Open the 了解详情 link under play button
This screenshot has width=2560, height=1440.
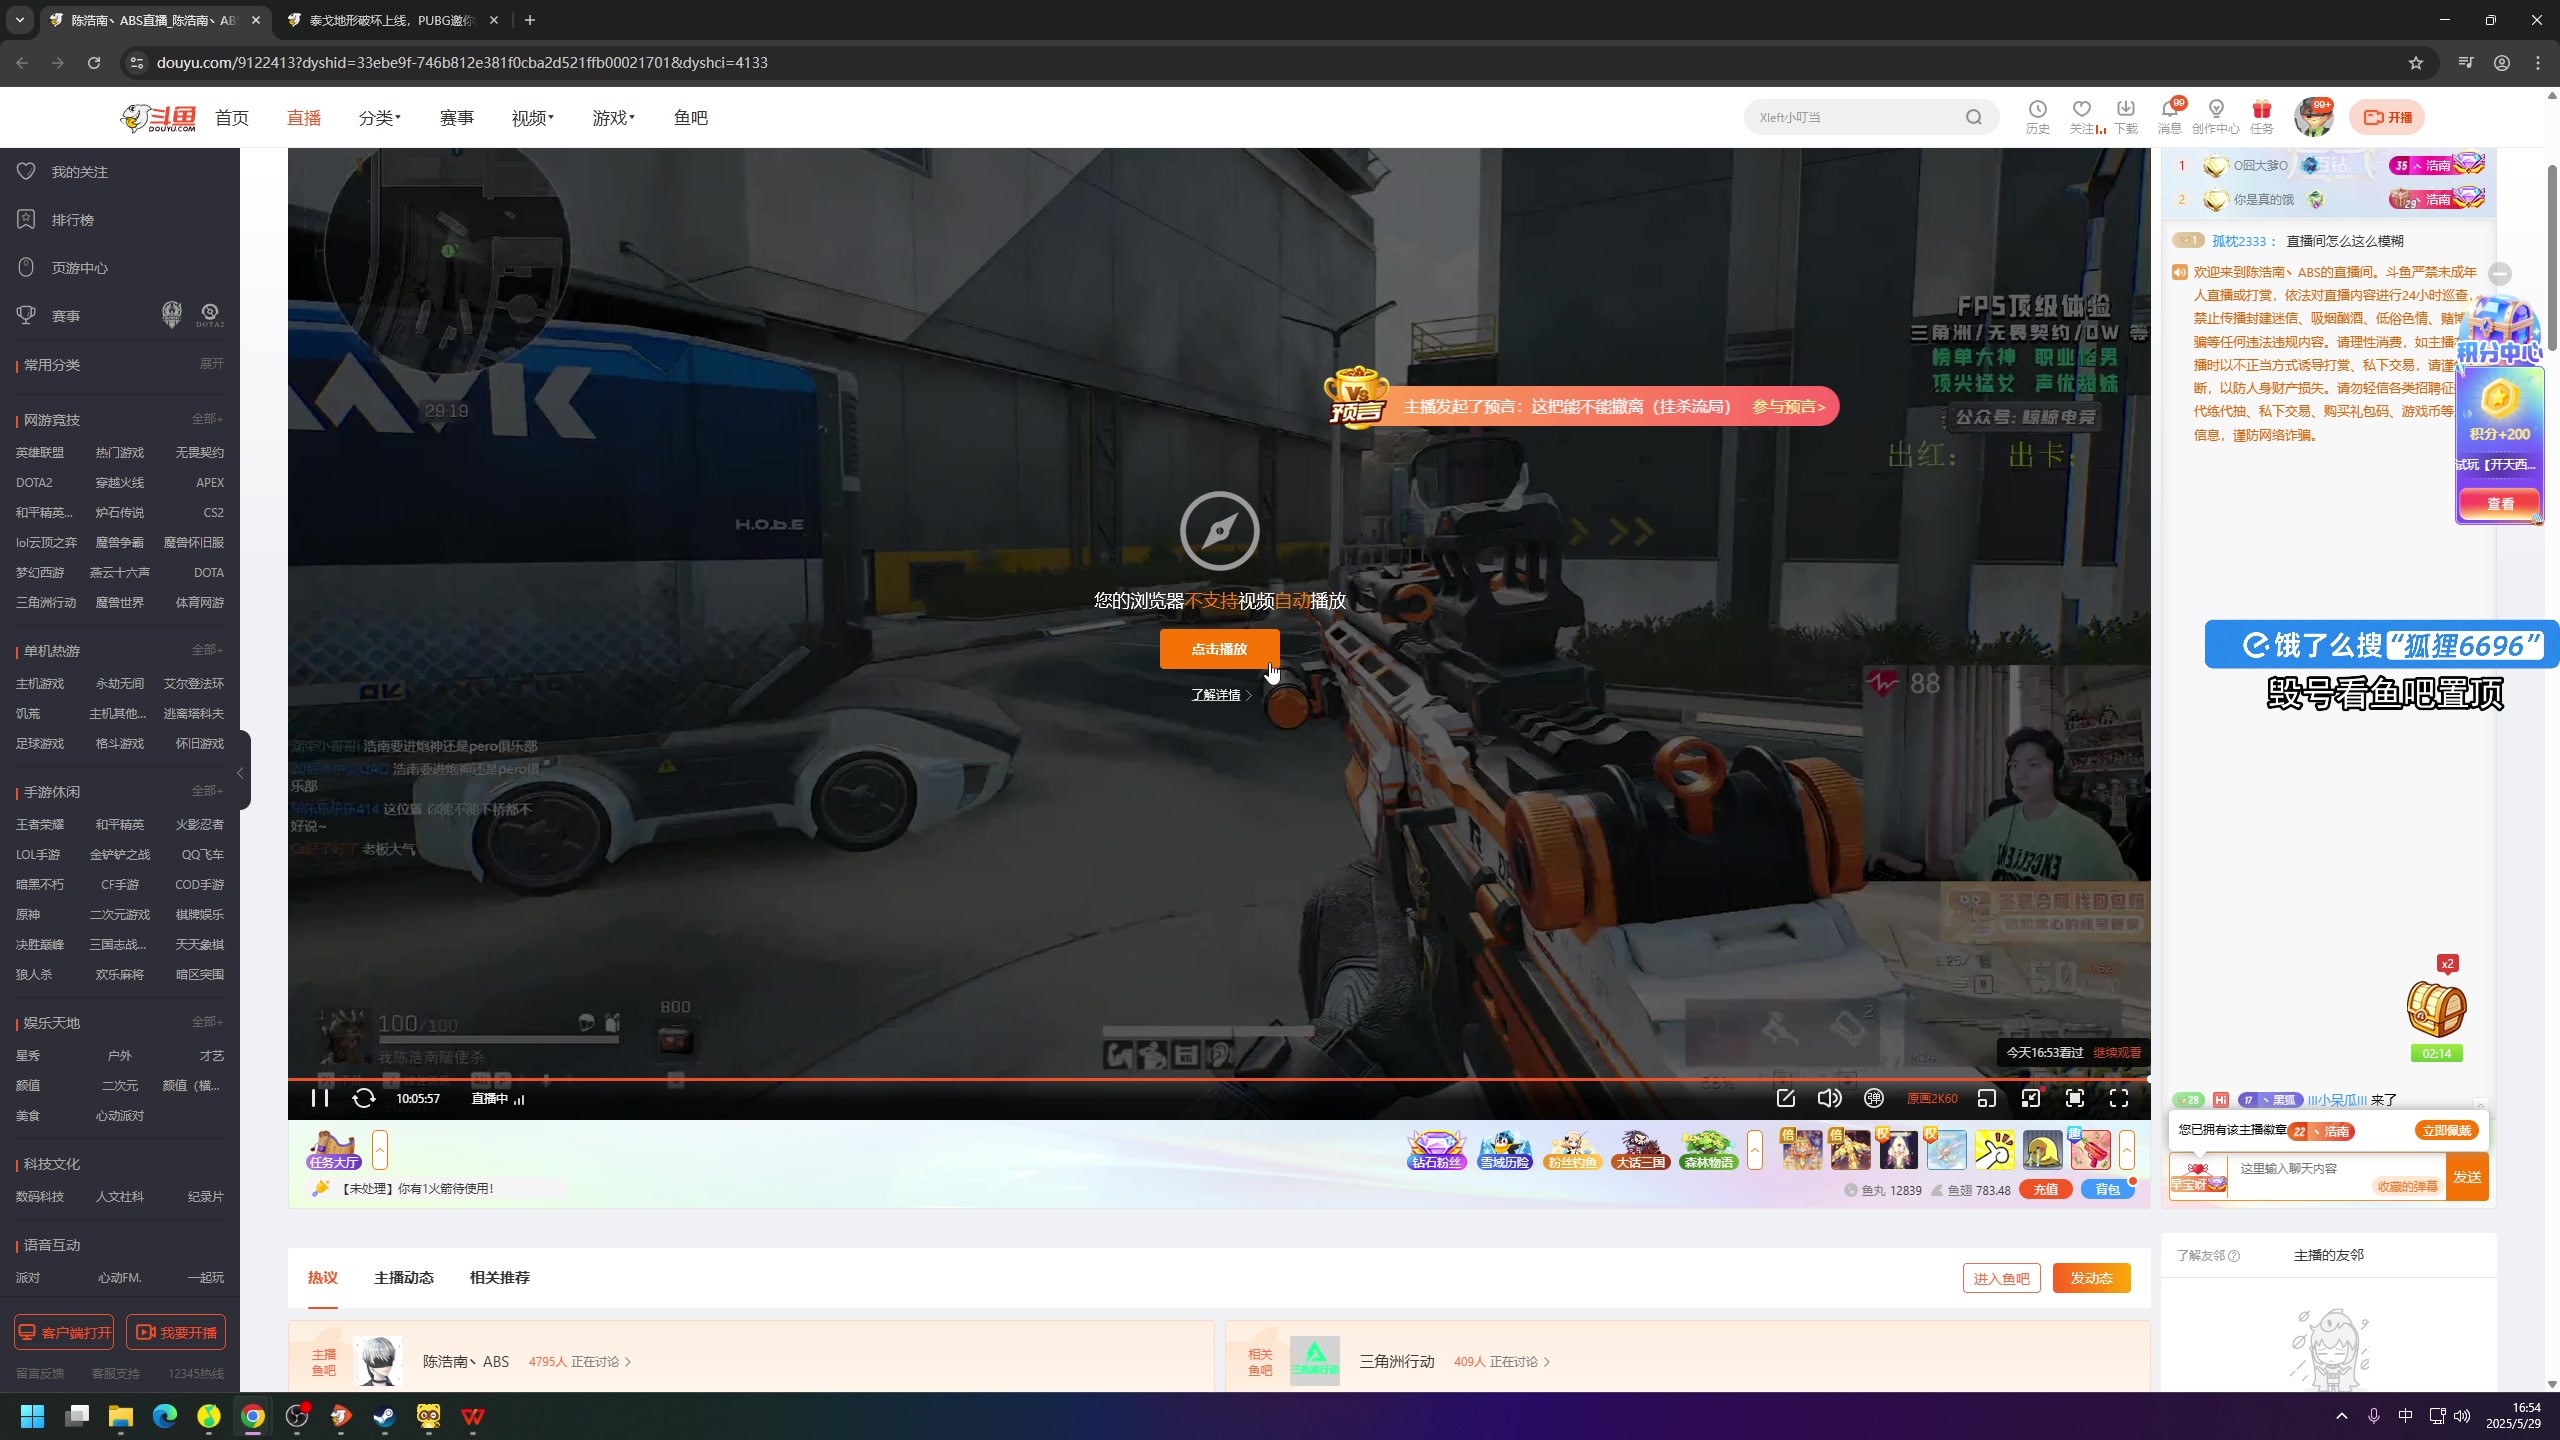pos(1220,695)
